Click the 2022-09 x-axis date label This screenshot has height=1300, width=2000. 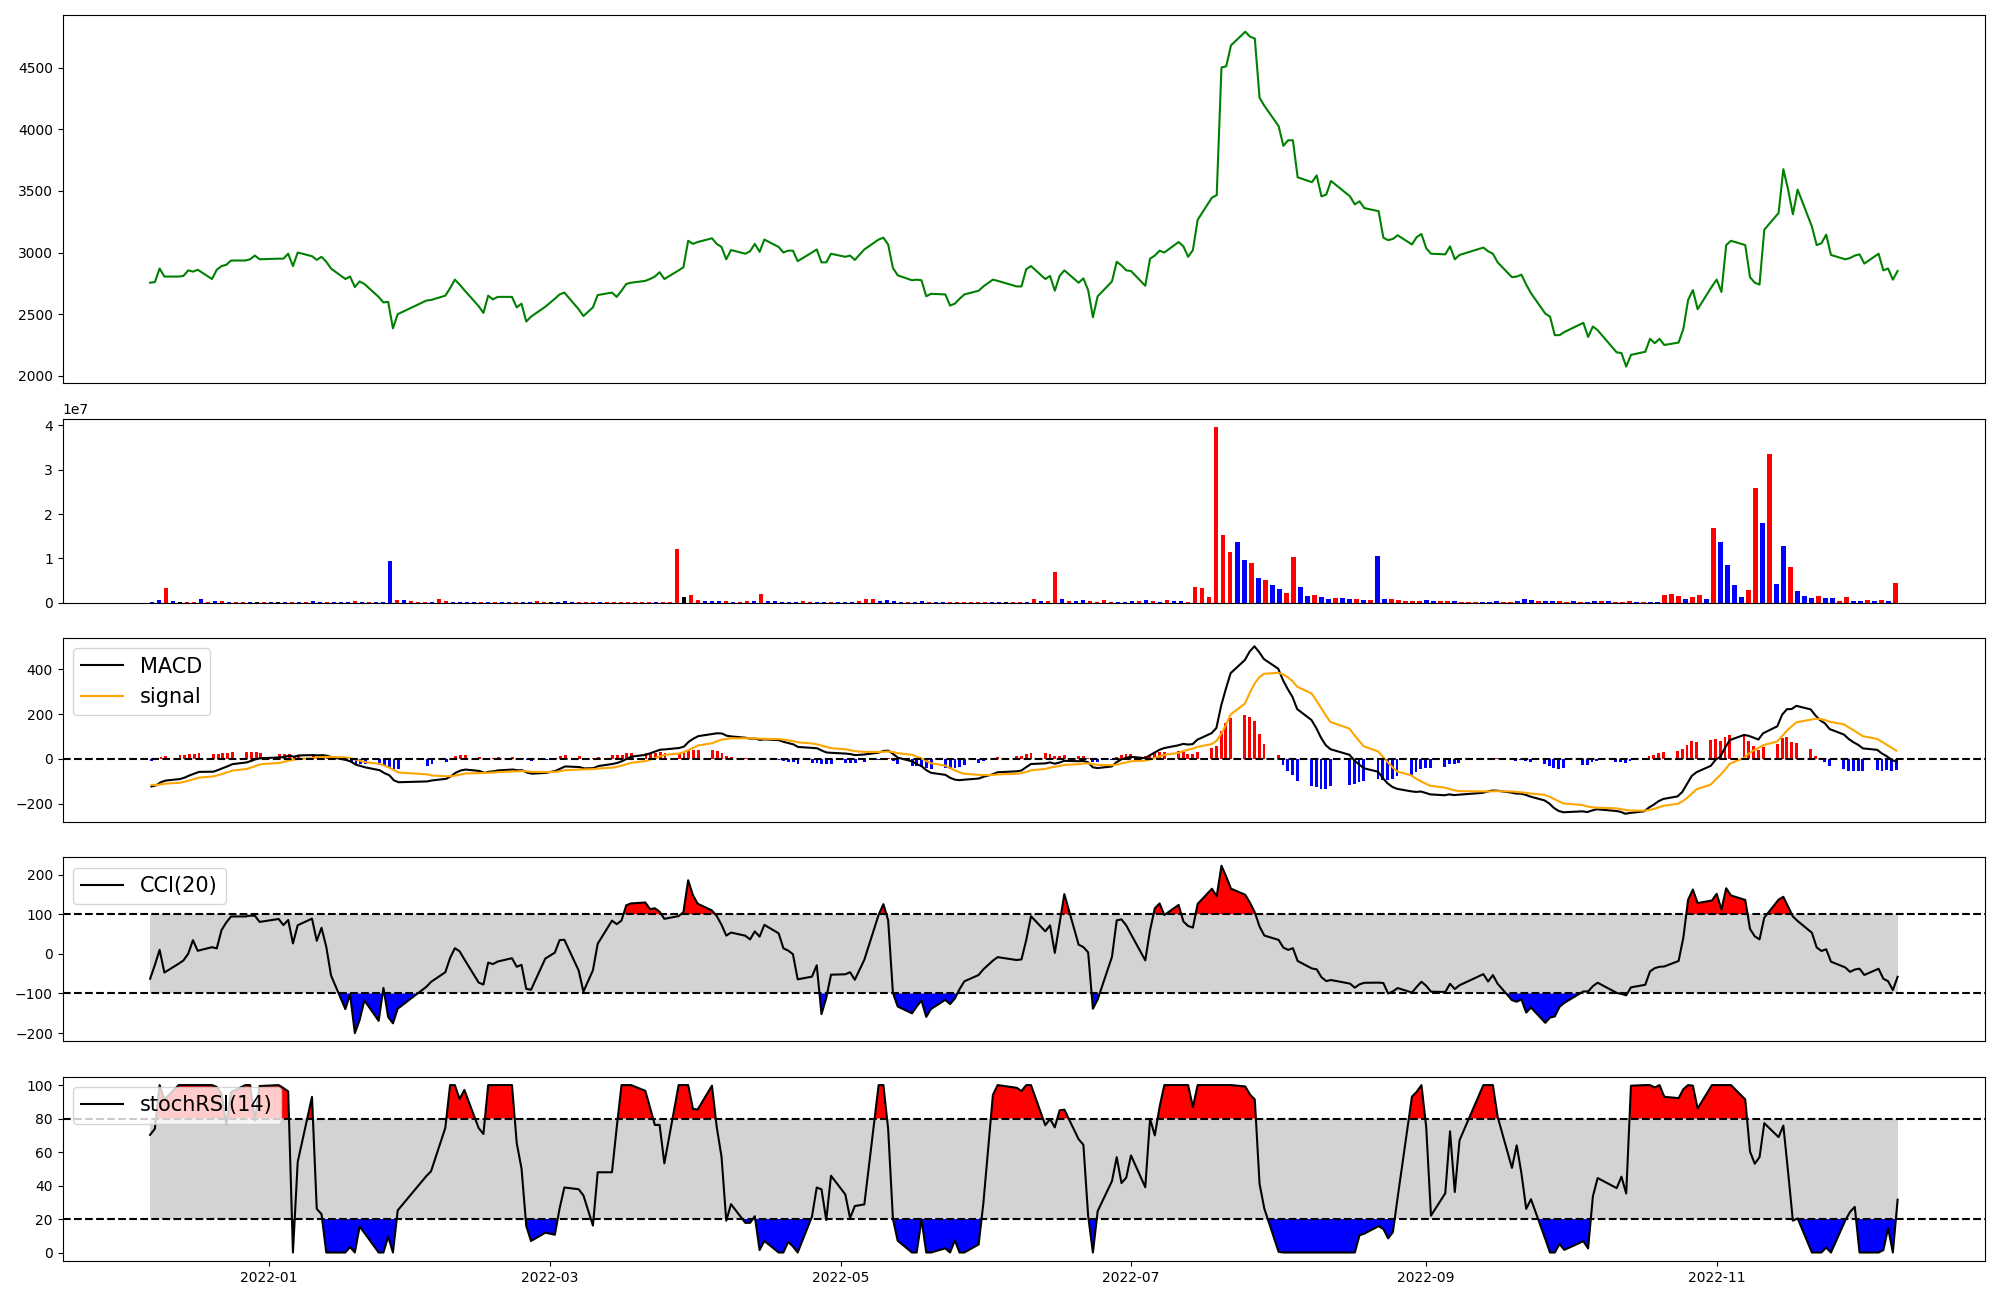click(x=1425, y=1277)
